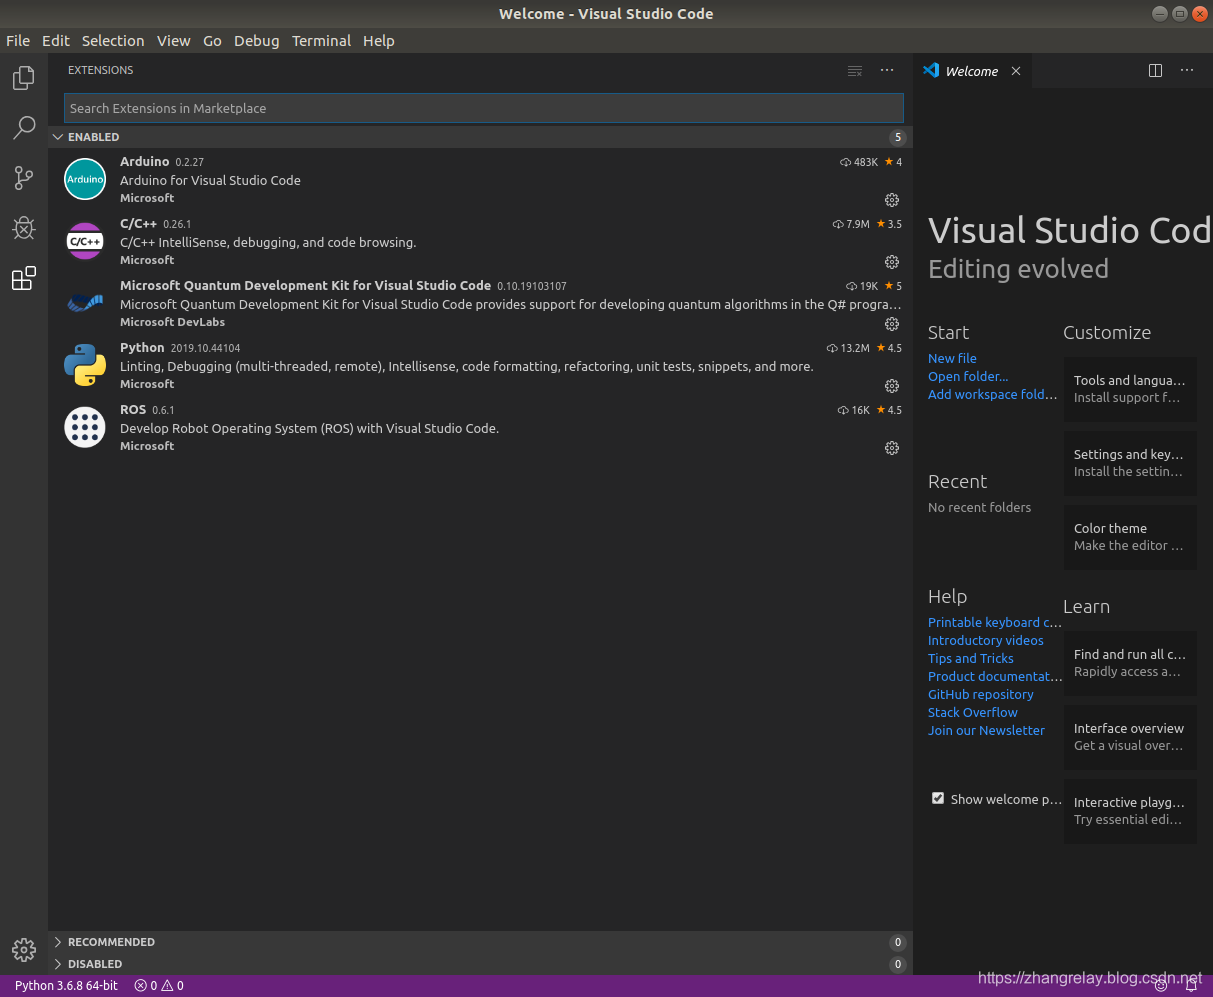Image resolution: width=1213 pixels, height=997 pixels.
Task: Click the Arduino extension logo
Action: [85, 179]
